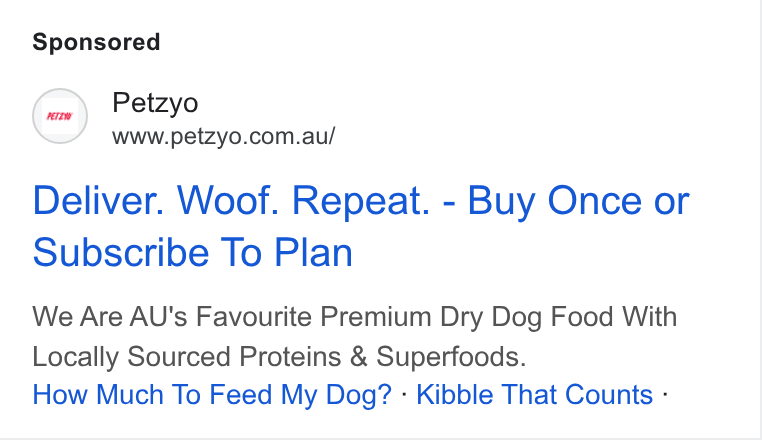Open the Deliver. Woof. Repeat. headline link
Image resolution: width=762 pixels, height=440 pixels.
click(x=361, y=226)
